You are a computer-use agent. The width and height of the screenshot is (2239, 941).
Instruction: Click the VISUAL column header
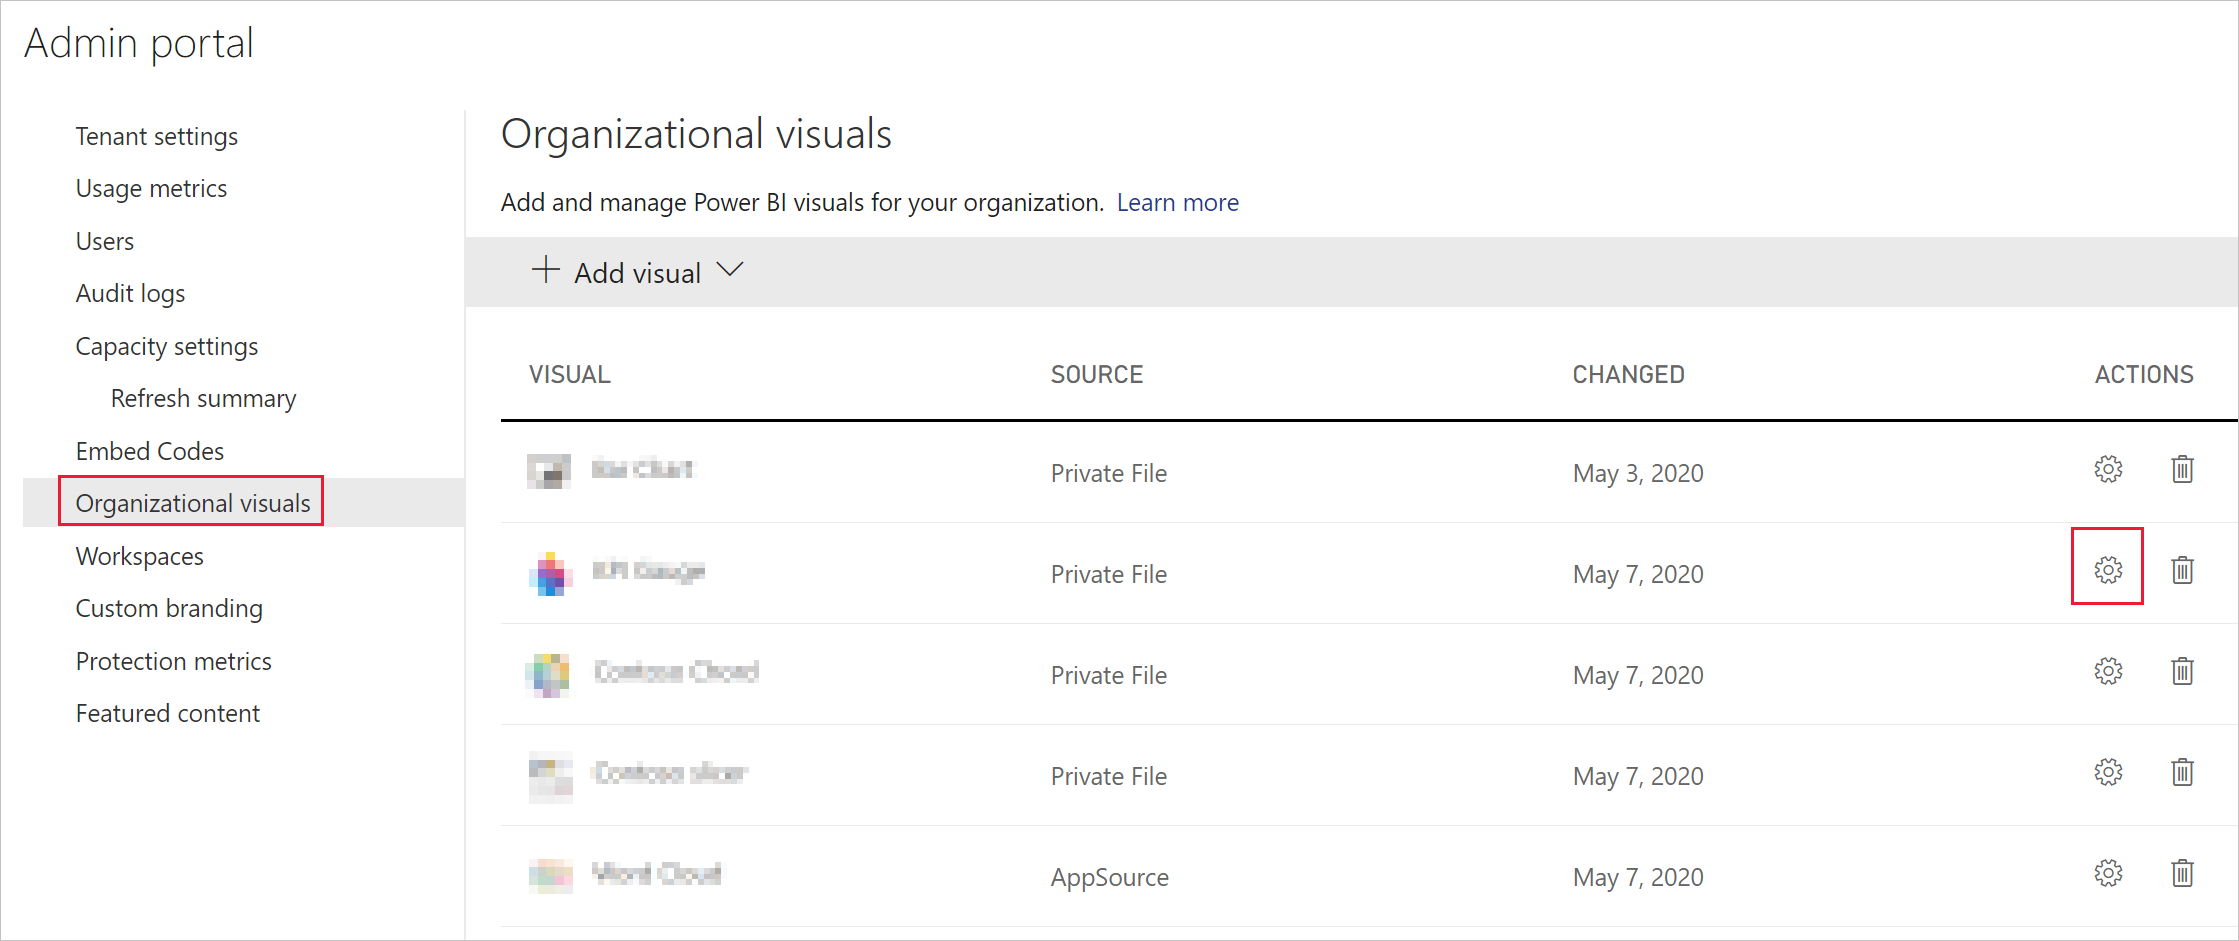click(x=569, y=374)
